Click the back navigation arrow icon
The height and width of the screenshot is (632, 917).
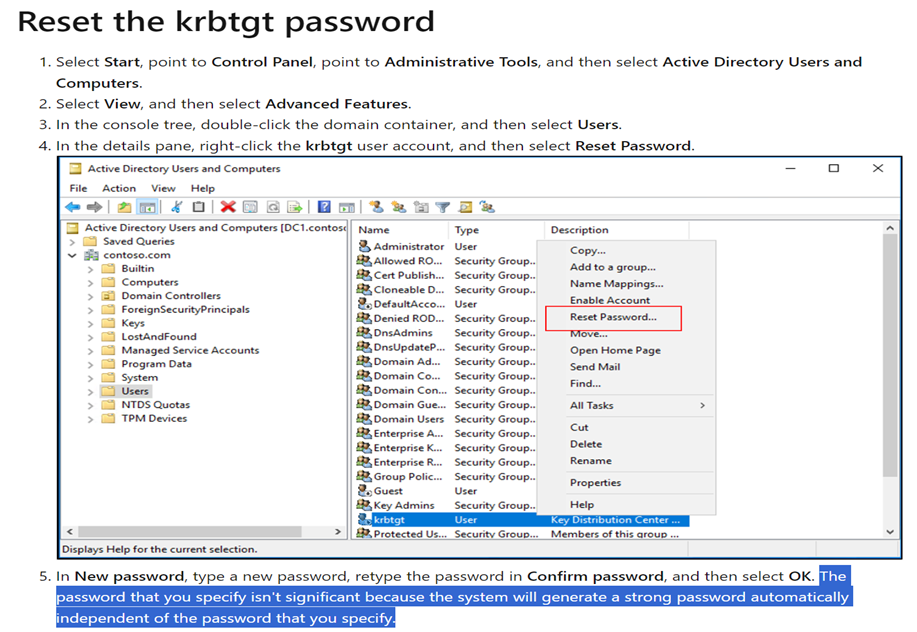[70, 206]
